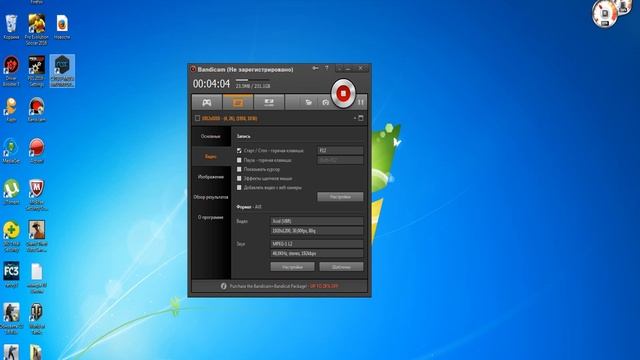Open the Far Cry 3 desktop shortcut
The image size is (640, 360).
11,275
